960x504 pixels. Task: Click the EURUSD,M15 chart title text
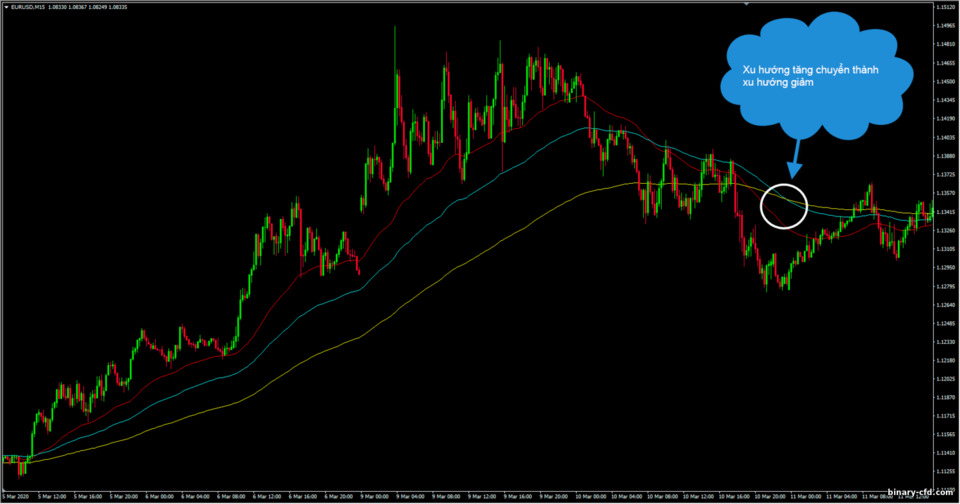point(27,7)
